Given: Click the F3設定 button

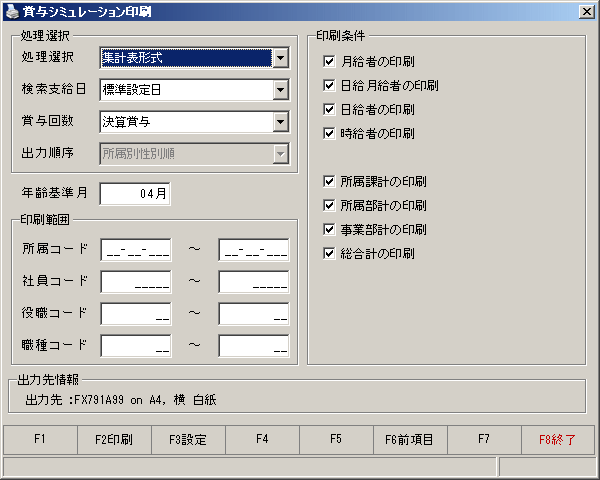Looking at the screenshot, I should coord(188,439).
